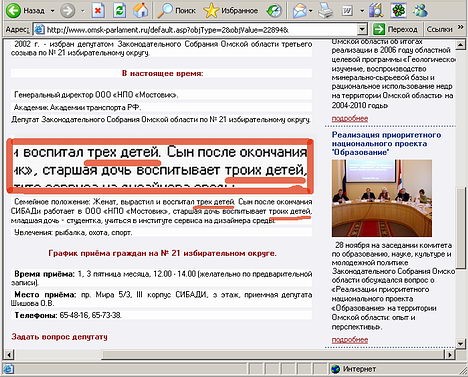
Task: Click the Телефоны: 65-48-16 line
Action: pos(68,315)
